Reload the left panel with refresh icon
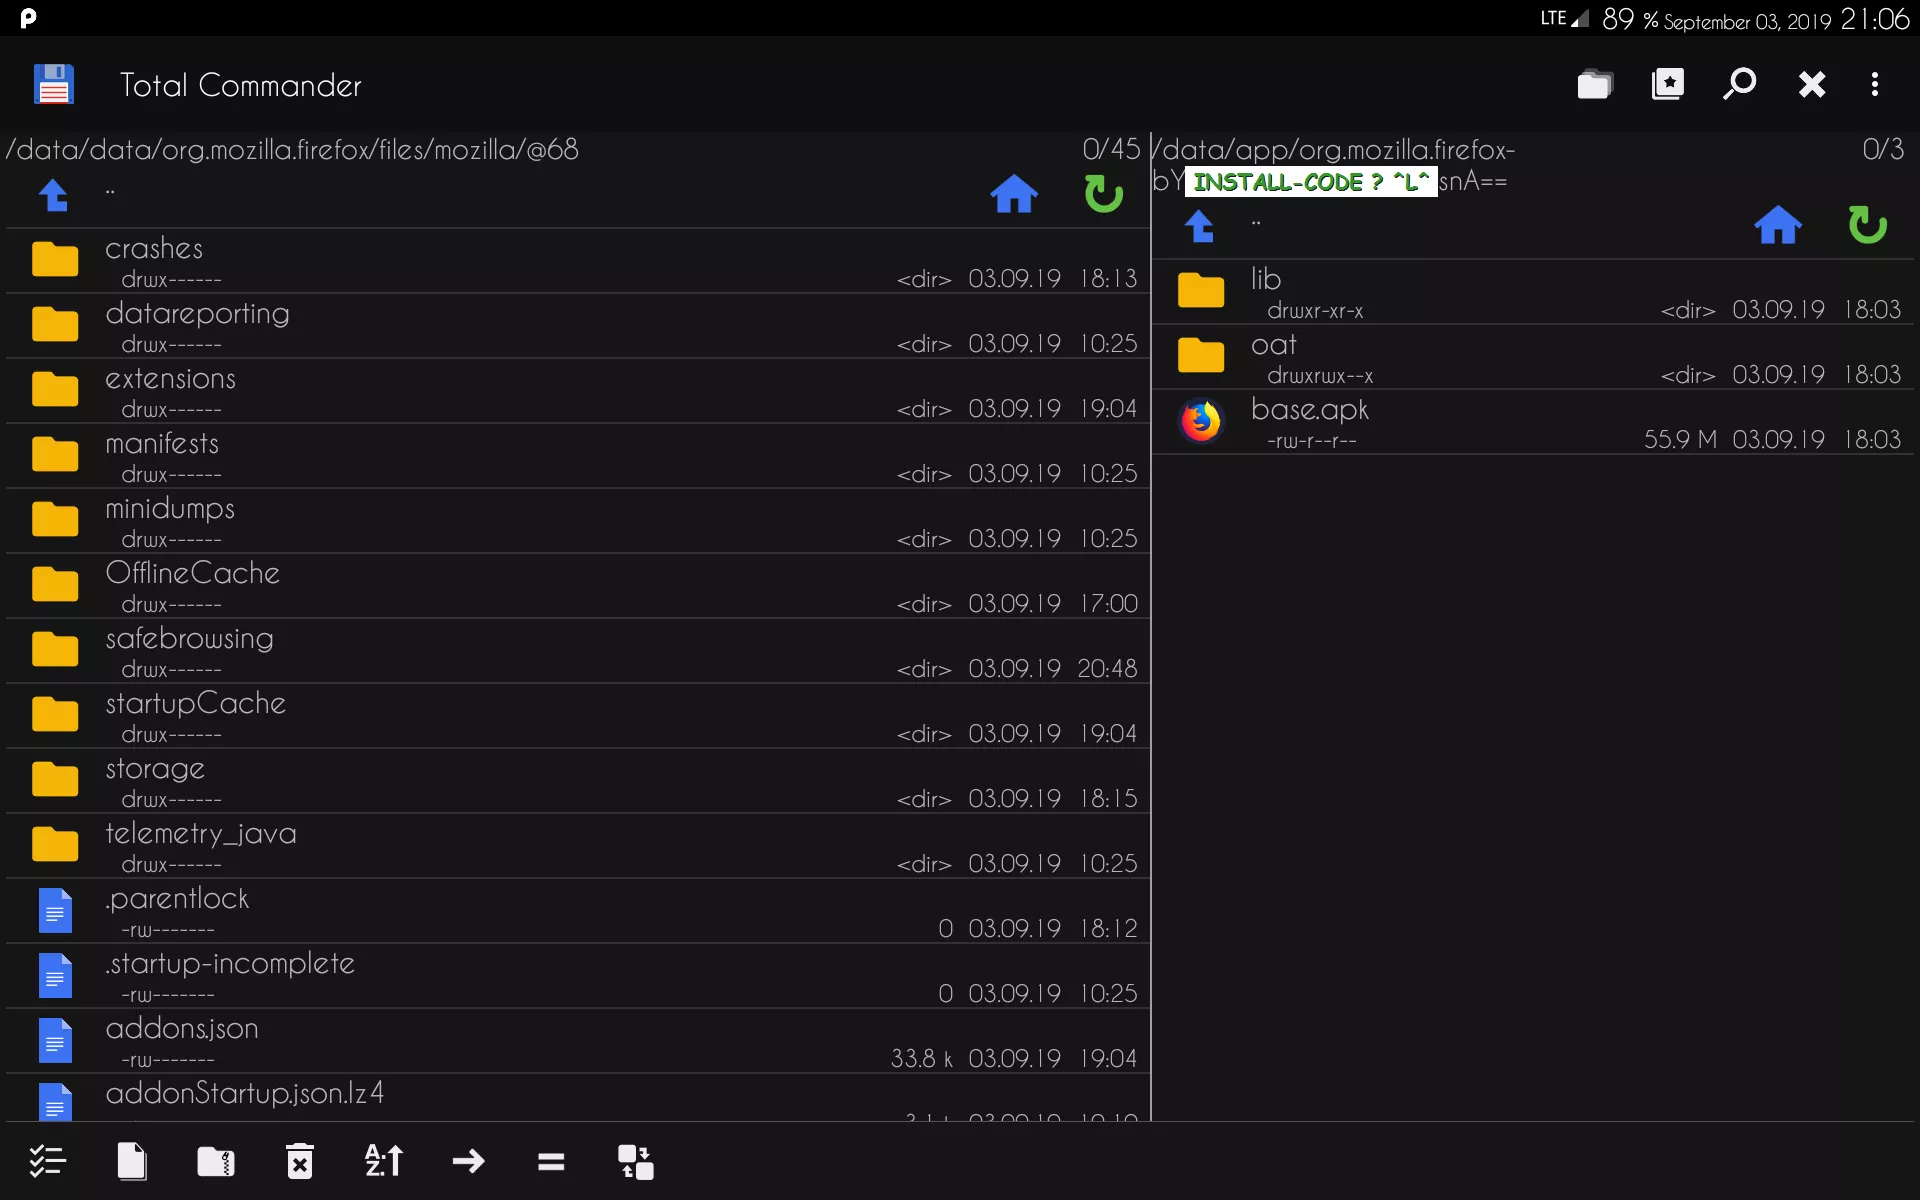Screen dimensions: 1920x1200 pyautogui.click(x=1103, y=194)
